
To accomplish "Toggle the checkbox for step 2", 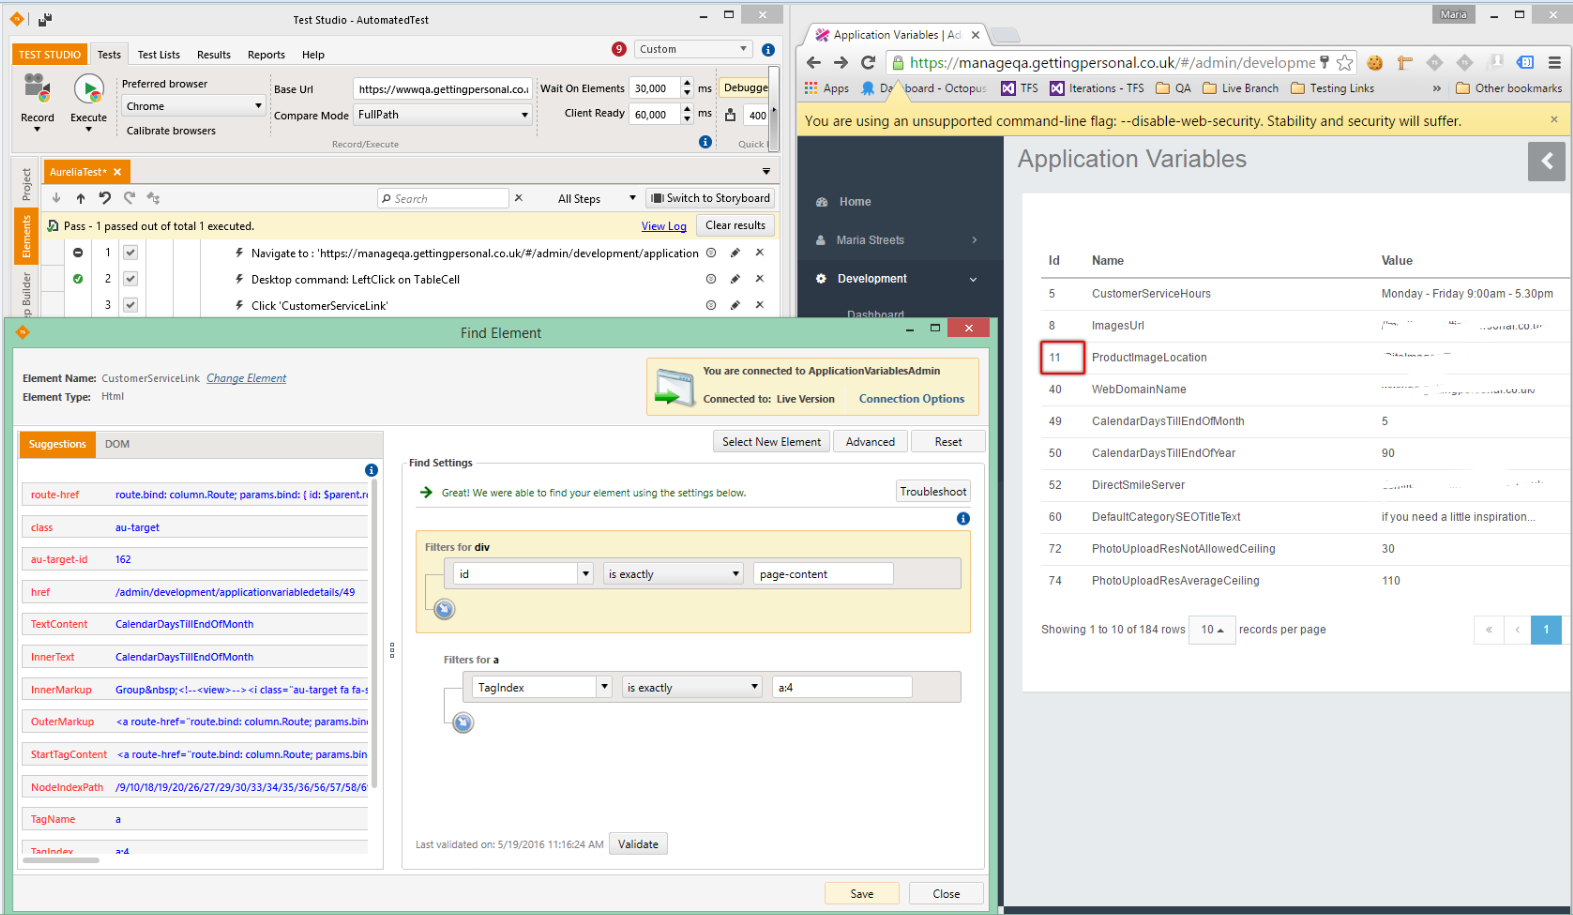I will pyautogui.click(x=130, y=279).
